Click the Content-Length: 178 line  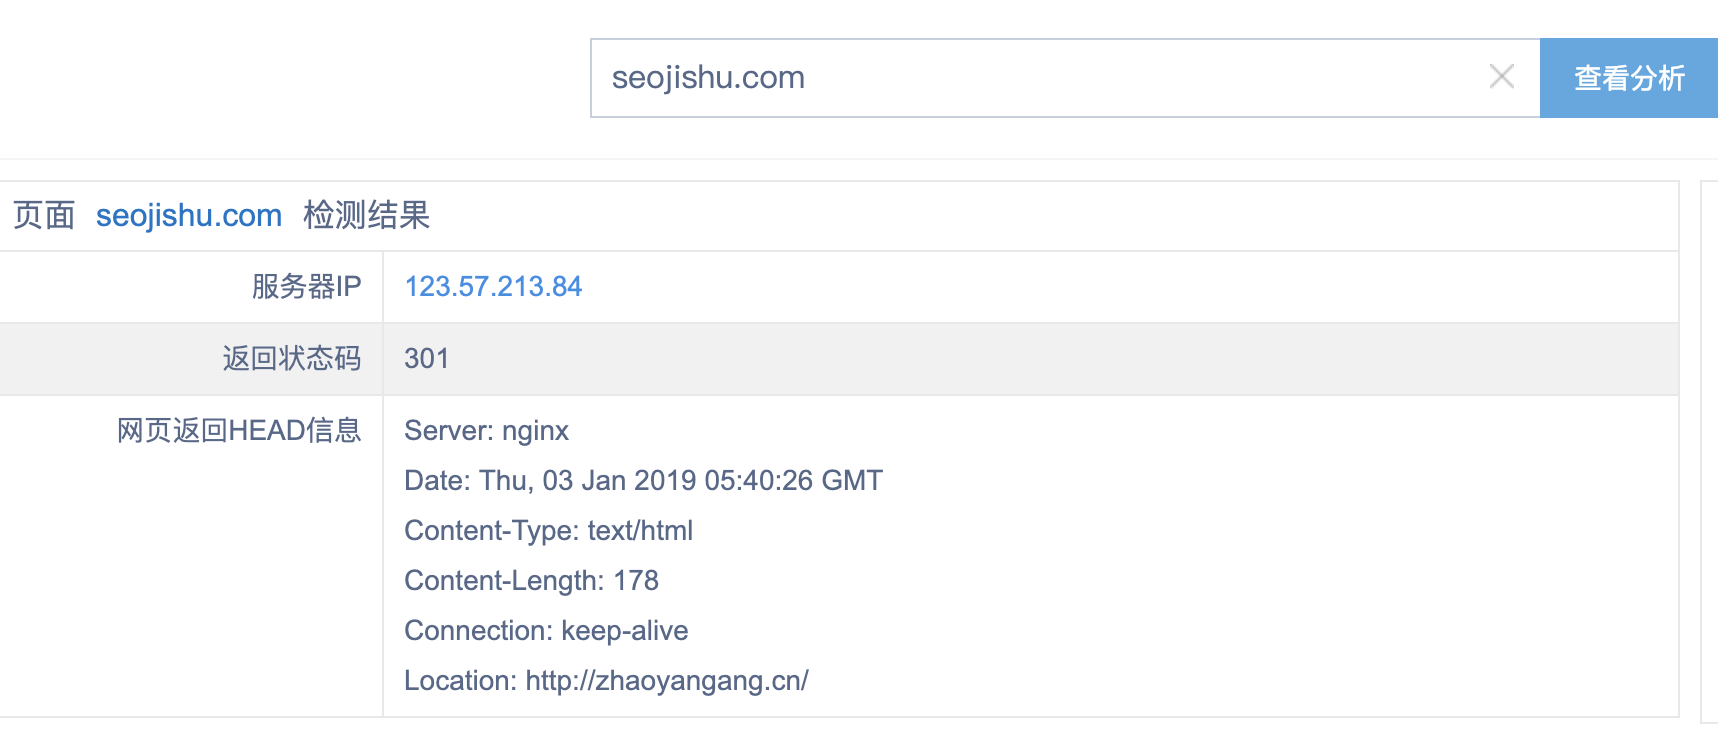point(531,581)
